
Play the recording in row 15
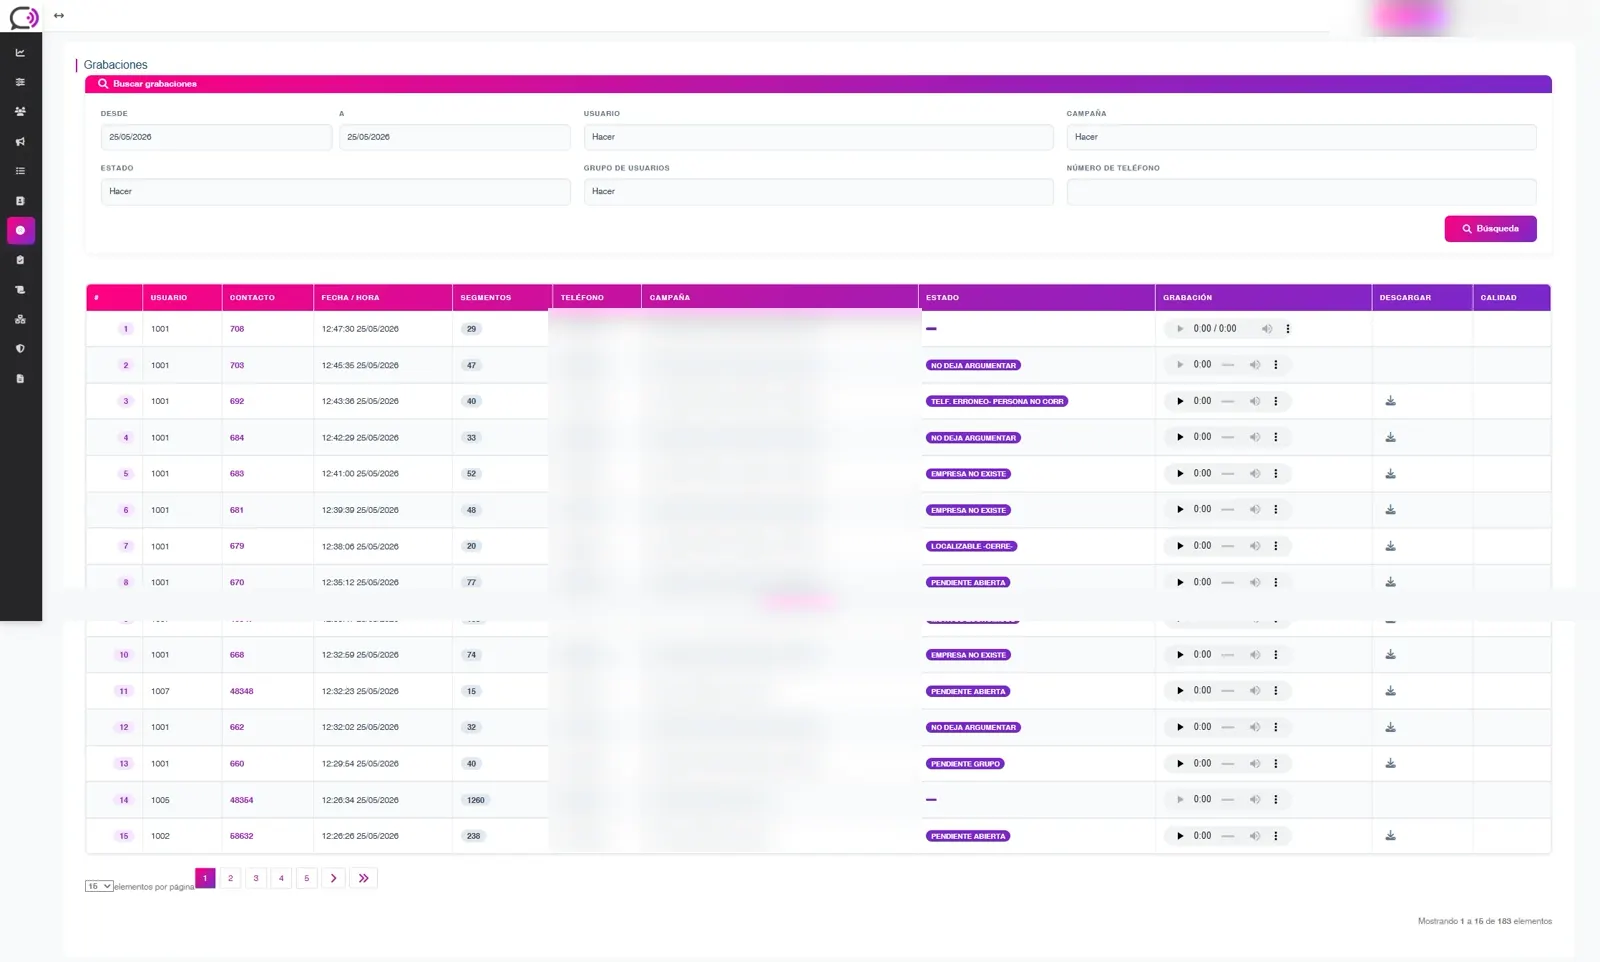1180,836
